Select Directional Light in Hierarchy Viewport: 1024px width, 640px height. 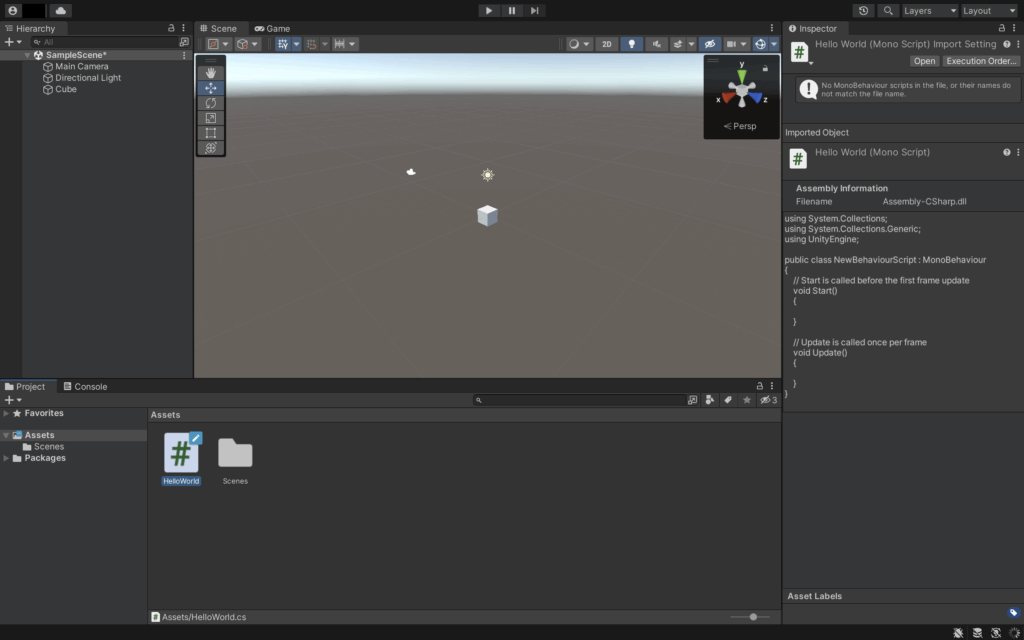click(88, 78)
